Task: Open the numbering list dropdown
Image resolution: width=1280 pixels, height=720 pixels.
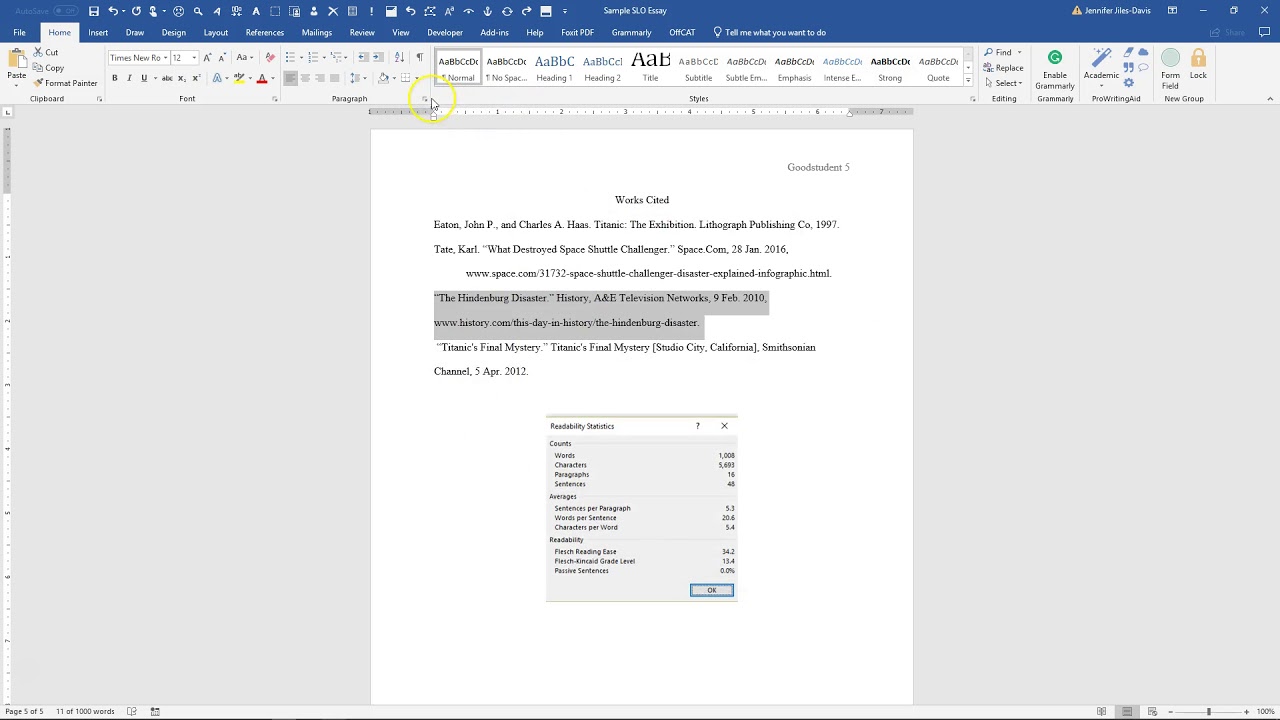Action: tap(325, 57)
